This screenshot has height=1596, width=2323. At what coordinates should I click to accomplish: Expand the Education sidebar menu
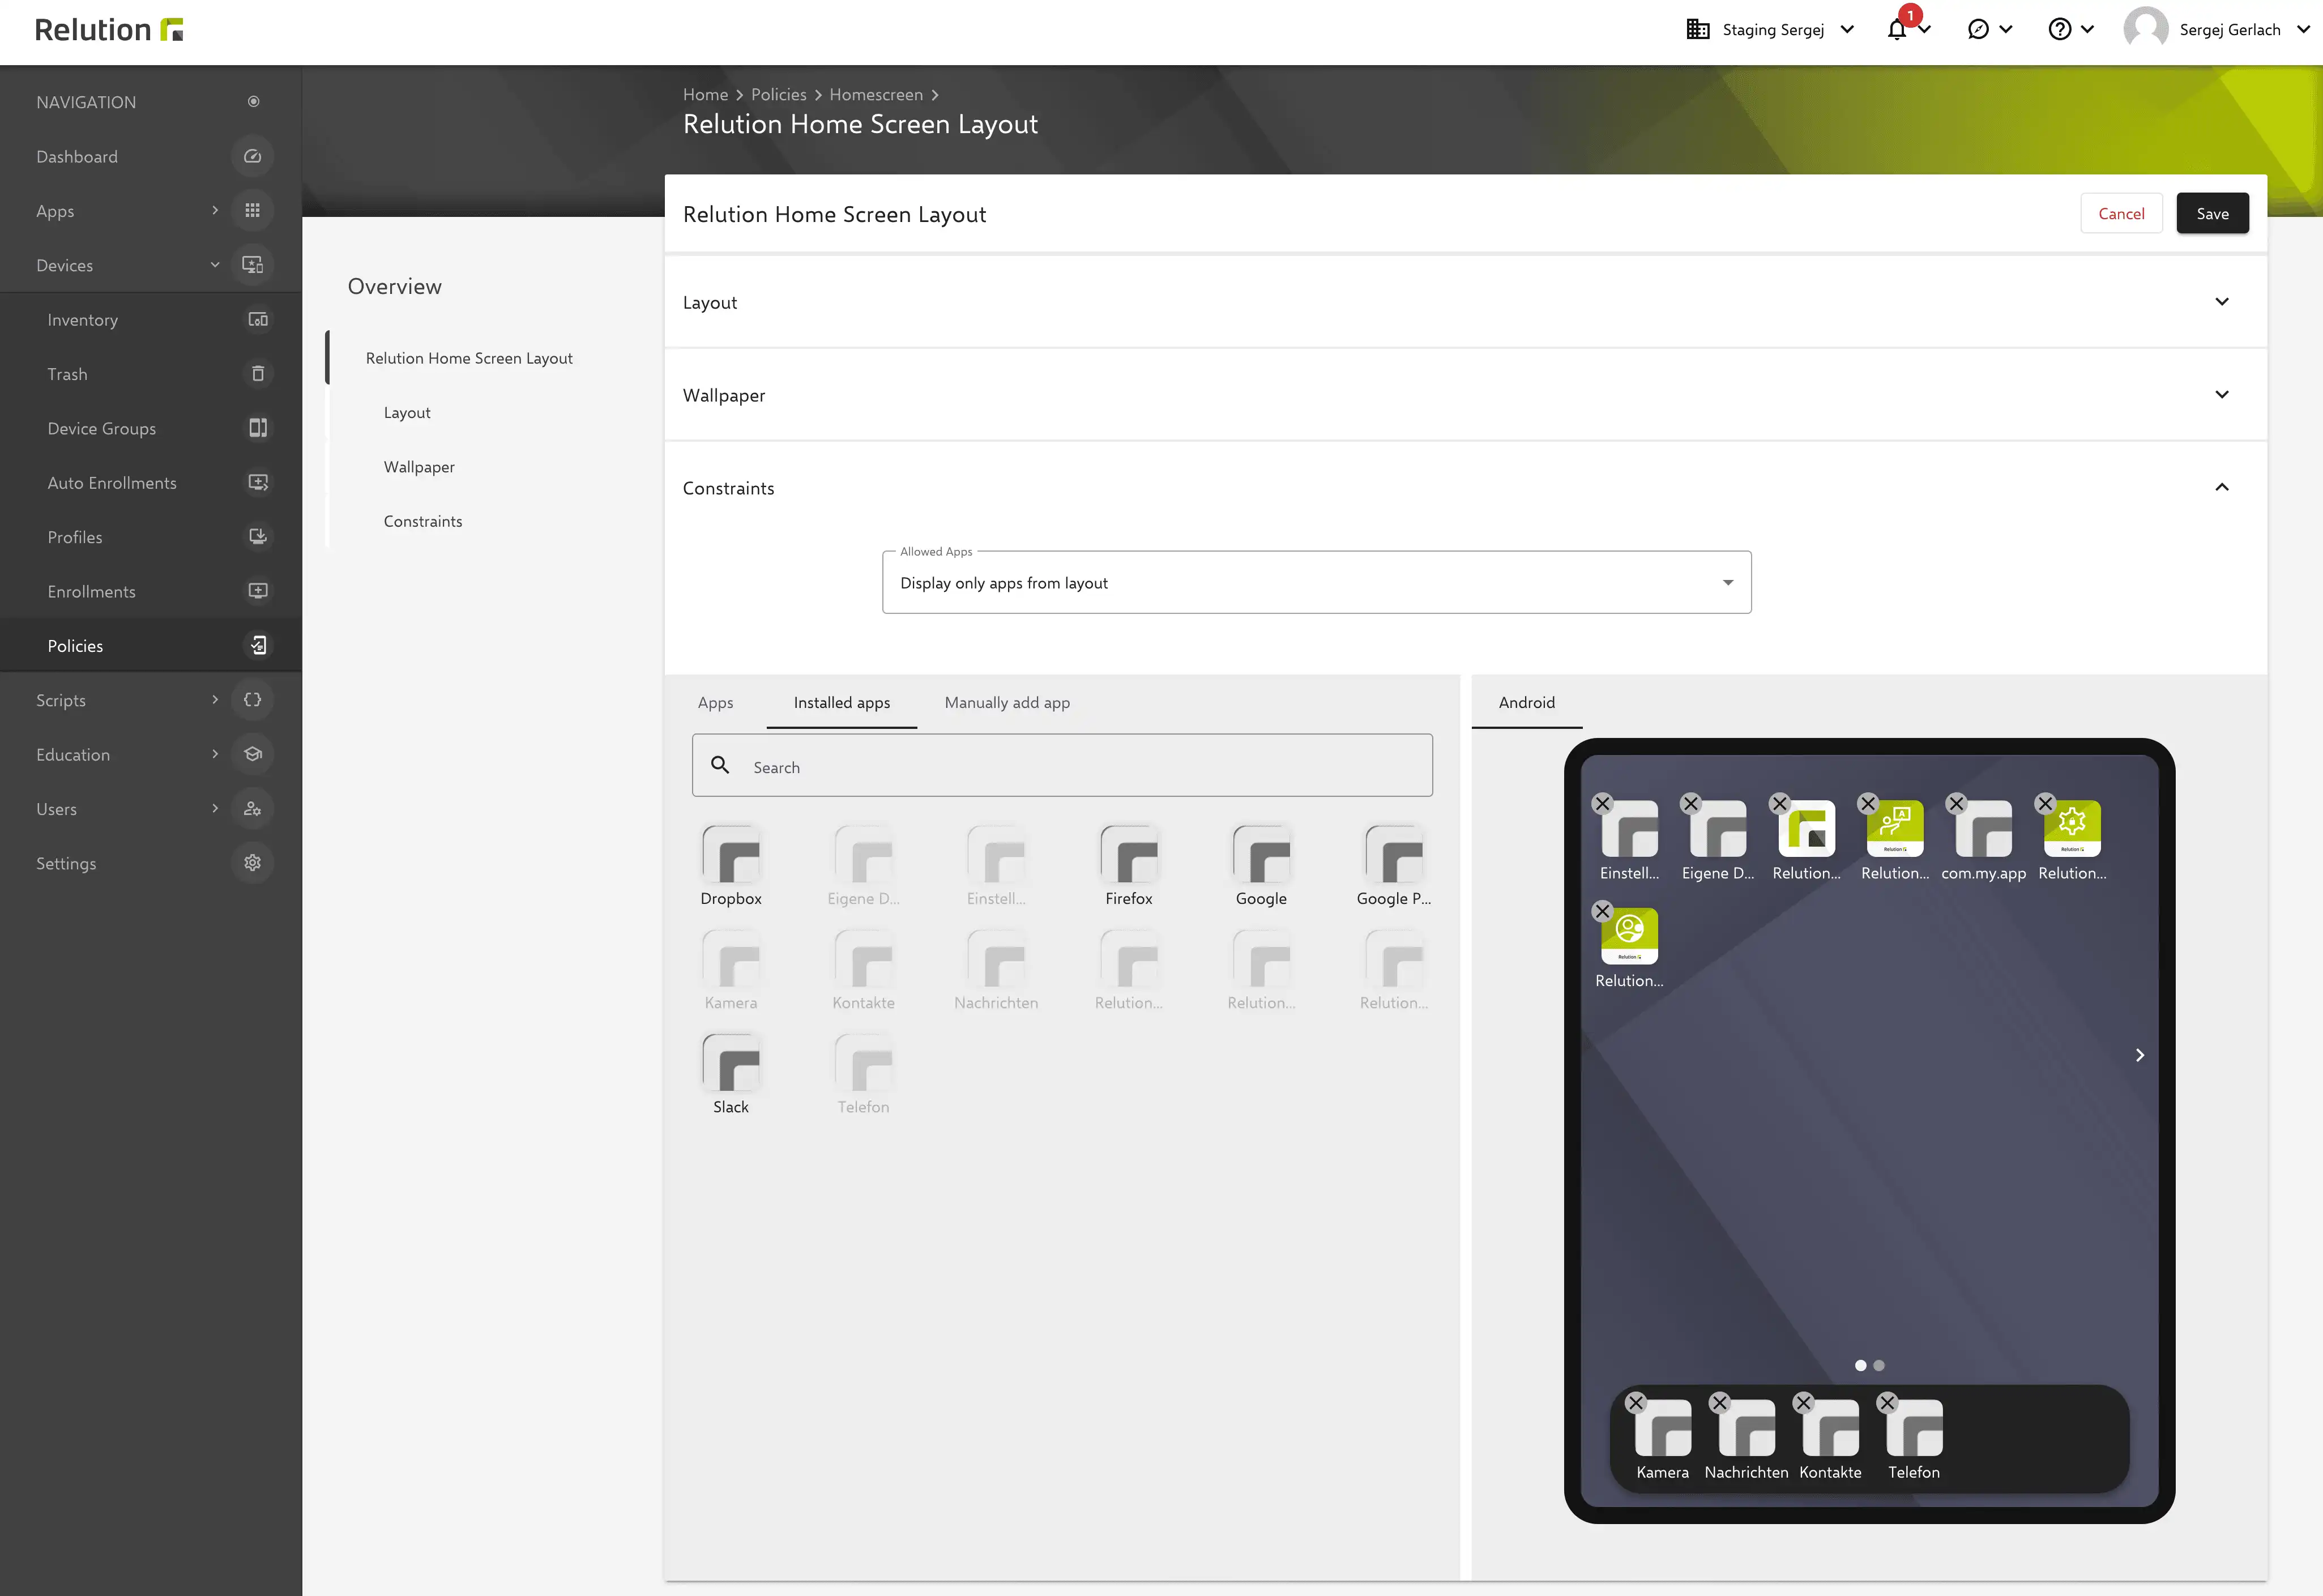[215, 754]
